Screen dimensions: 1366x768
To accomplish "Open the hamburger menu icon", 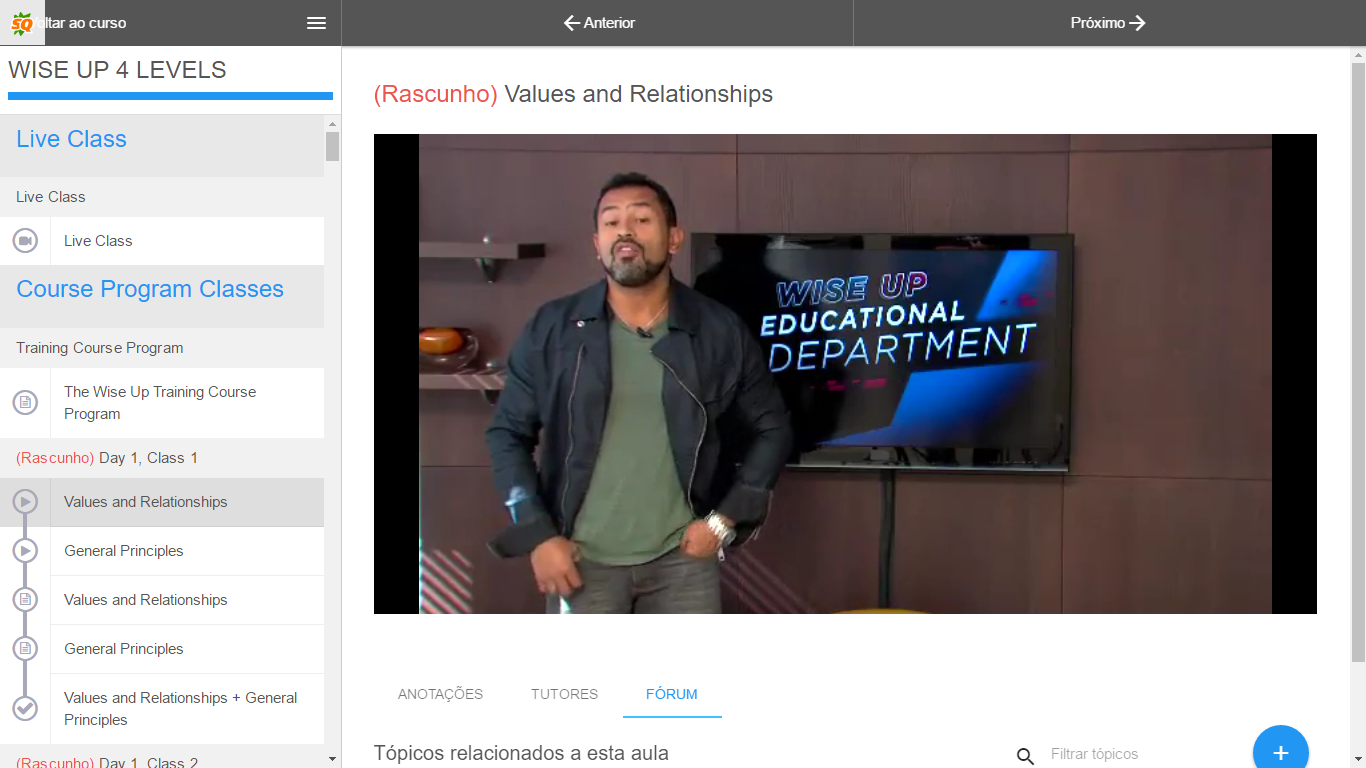I will (316, 23).
